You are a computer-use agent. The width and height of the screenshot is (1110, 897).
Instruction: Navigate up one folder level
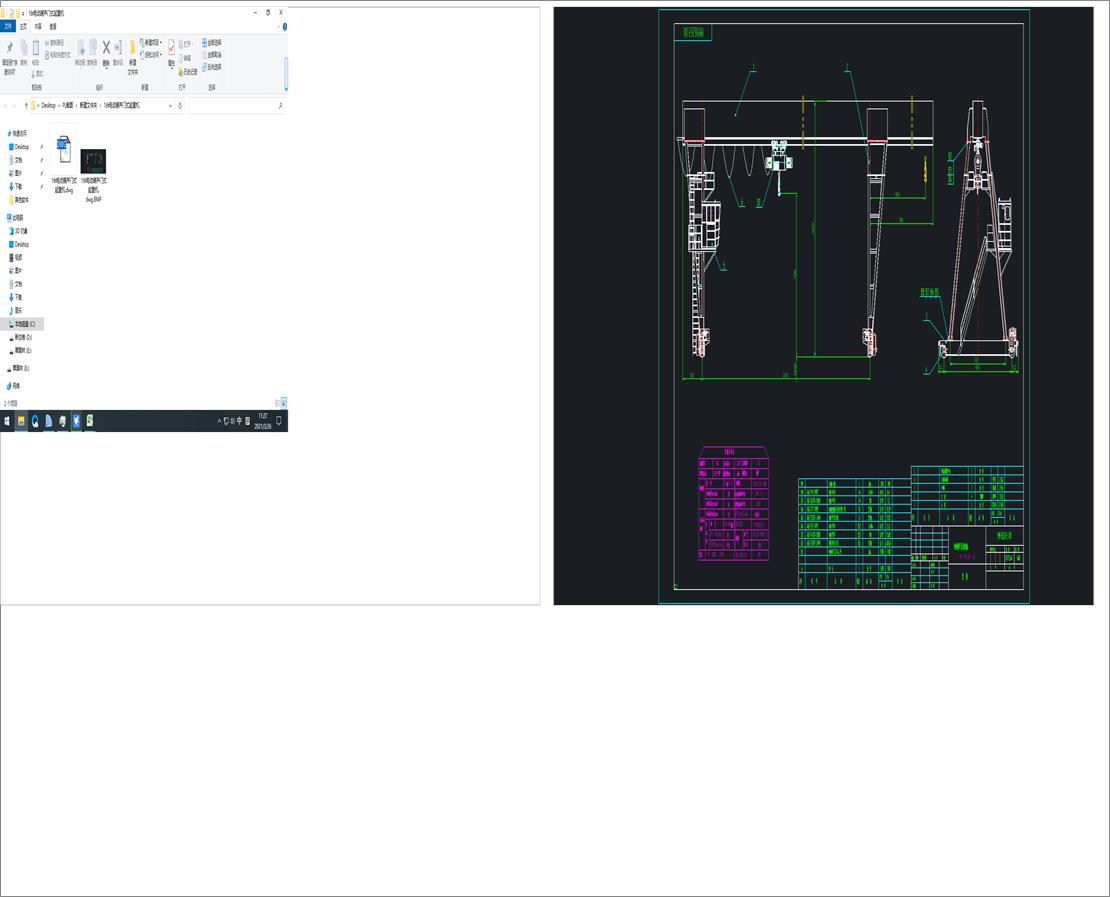(x=26, y=104)
